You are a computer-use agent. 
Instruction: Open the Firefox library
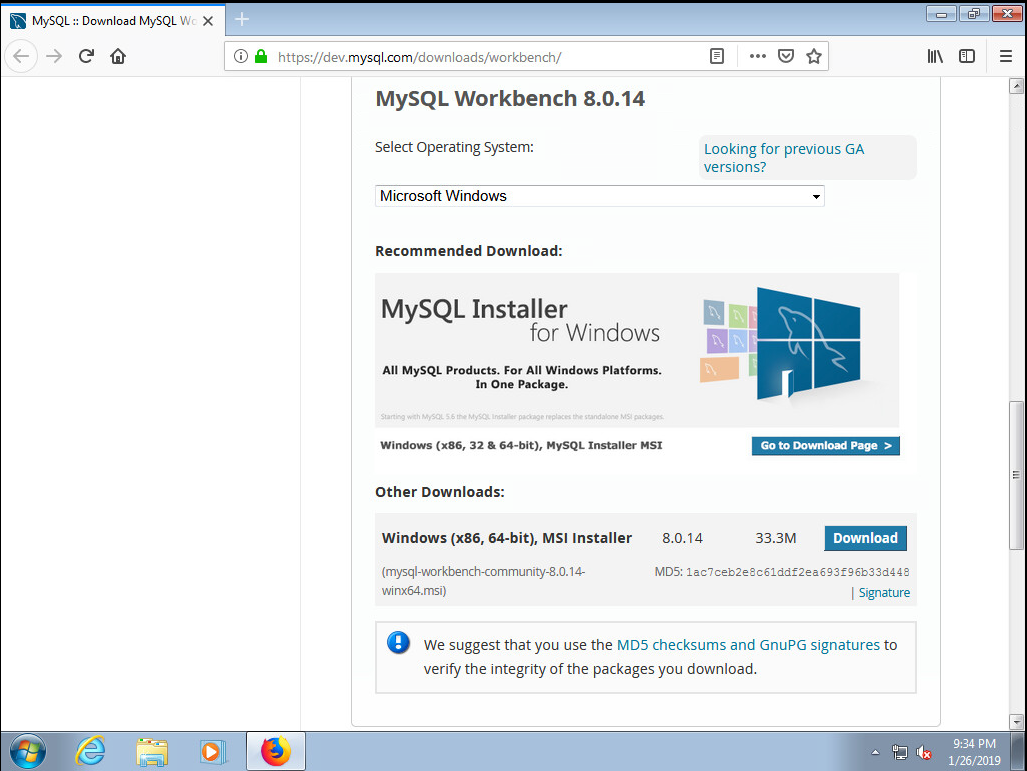click(x=935, y=56)
